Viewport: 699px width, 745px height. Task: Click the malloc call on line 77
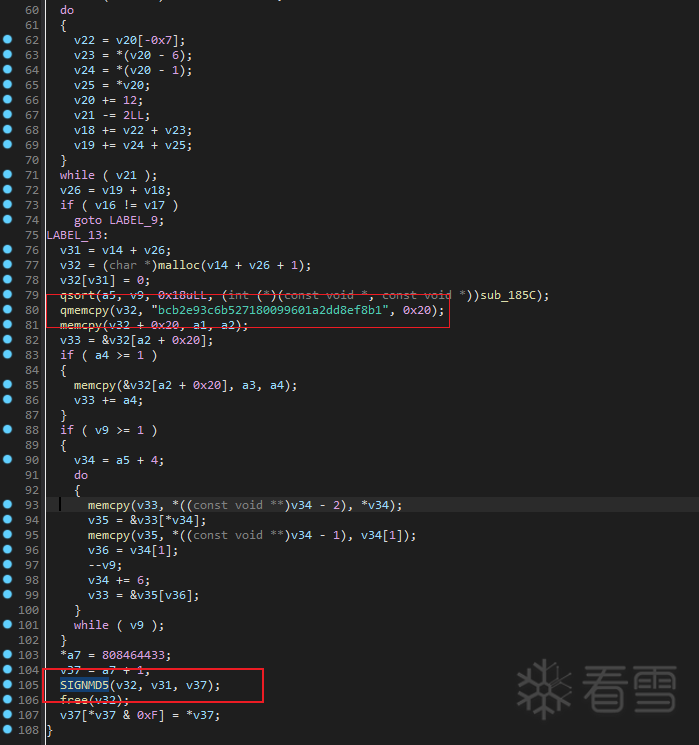pyautogui.click(x=179, y=265)
